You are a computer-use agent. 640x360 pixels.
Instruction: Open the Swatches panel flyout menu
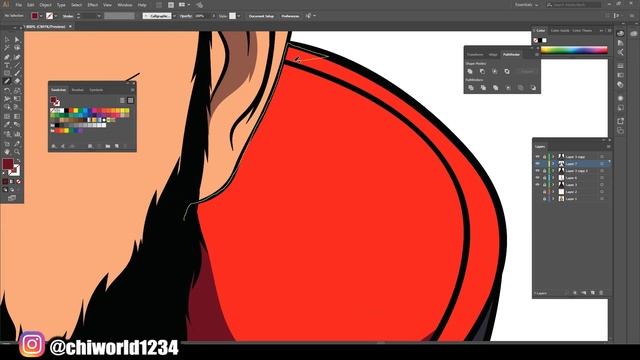coord(132,90)
